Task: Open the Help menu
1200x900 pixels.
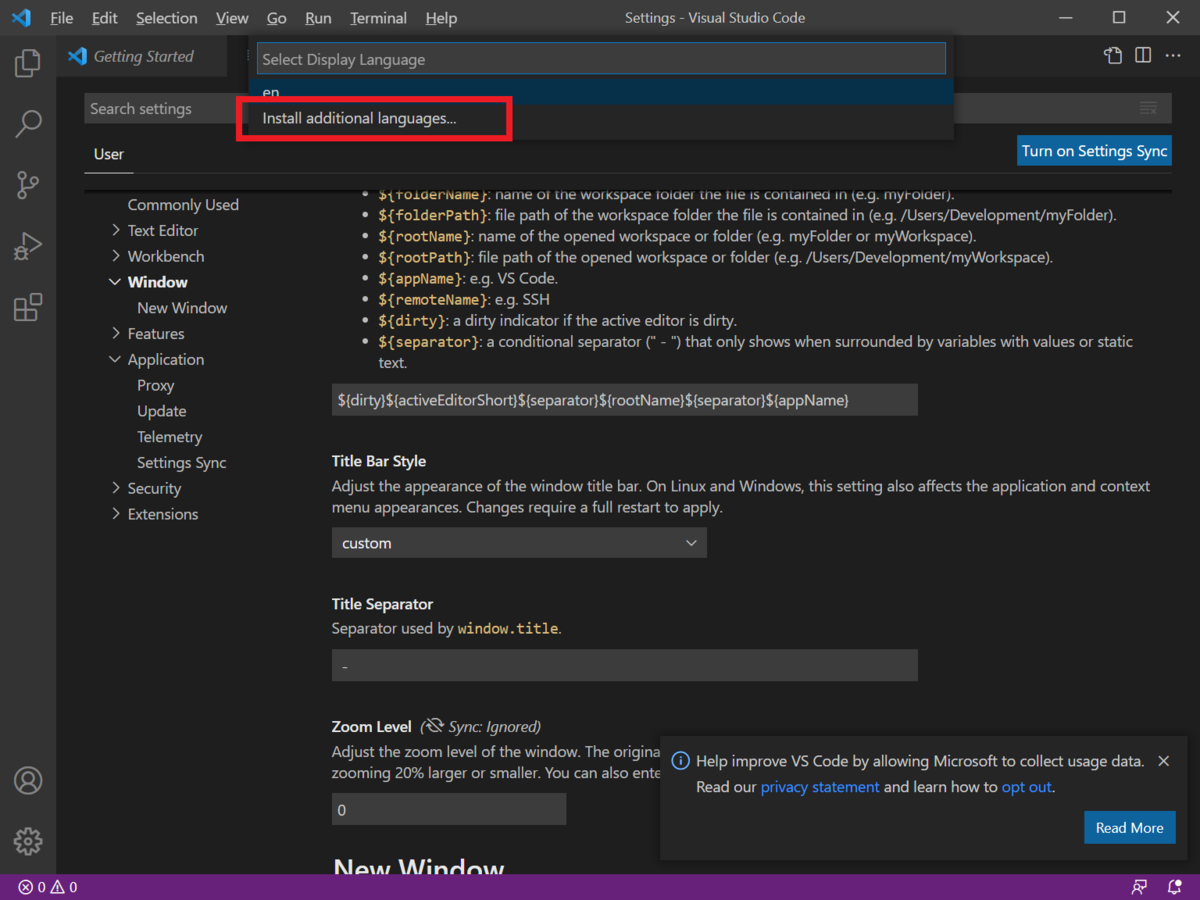Action: click(441, 18)
